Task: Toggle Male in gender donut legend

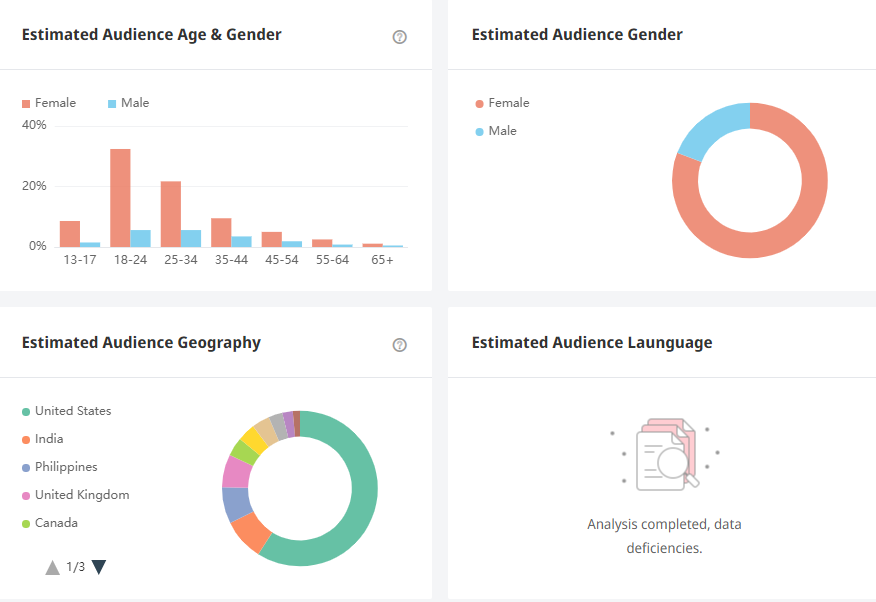Action: pyautogui.click(x=496, y=131)
